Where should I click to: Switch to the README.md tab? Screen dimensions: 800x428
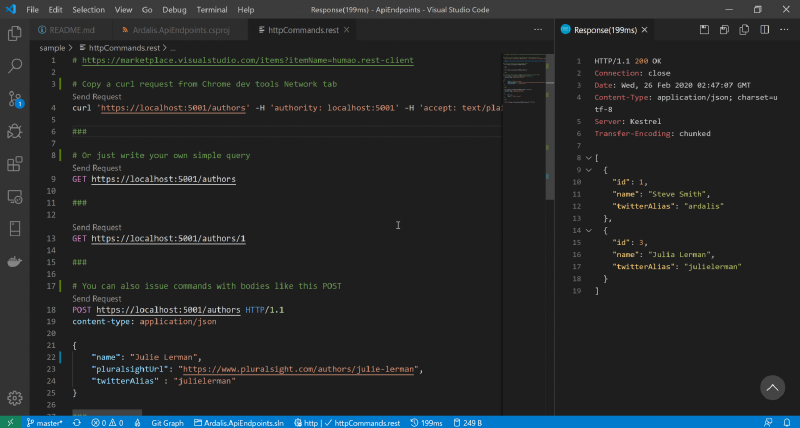[x=71, y=30]
